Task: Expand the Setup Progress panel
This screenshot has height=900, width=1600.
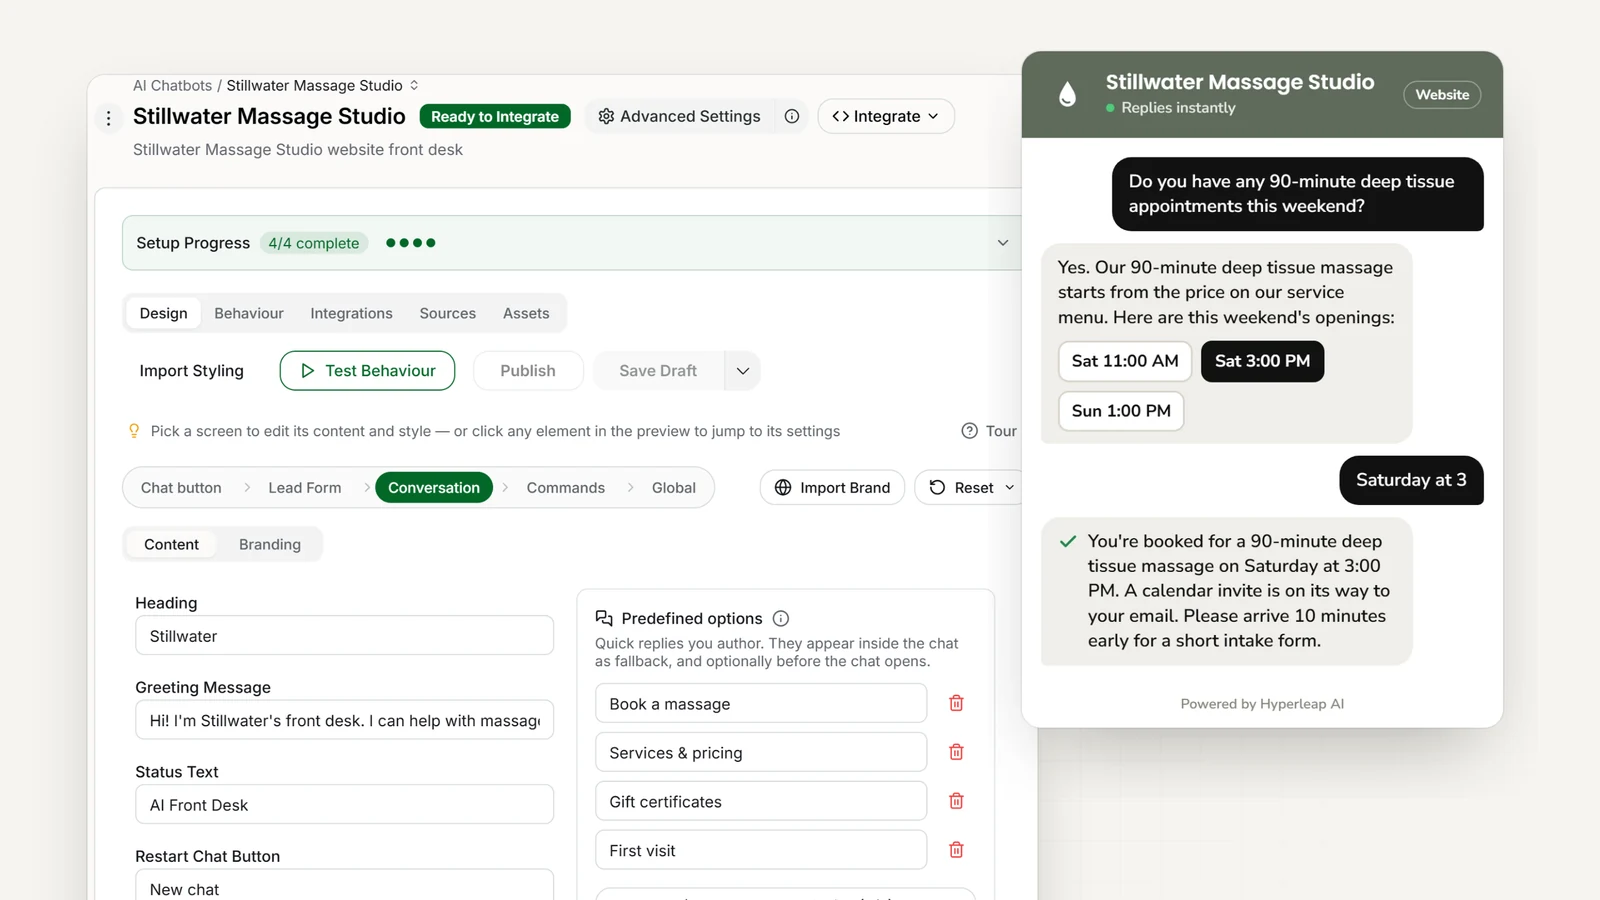Action: coord(1003,243)
